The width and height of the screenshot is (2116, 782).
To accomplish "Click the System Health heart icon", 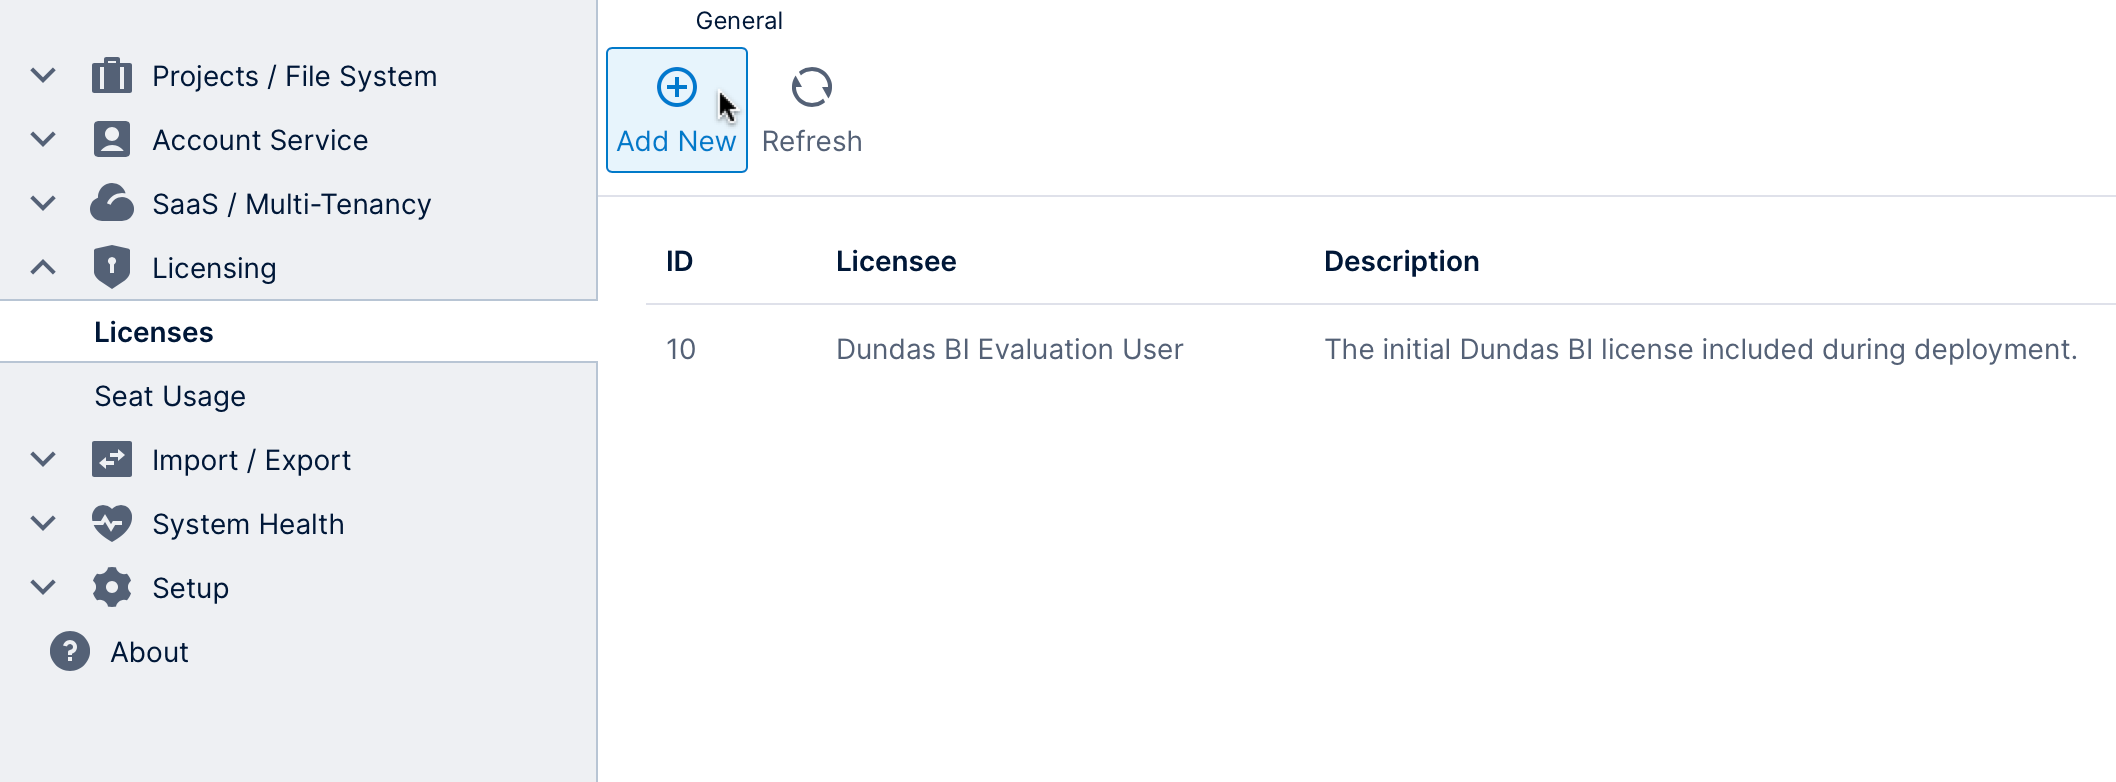I will click(112, 523).
